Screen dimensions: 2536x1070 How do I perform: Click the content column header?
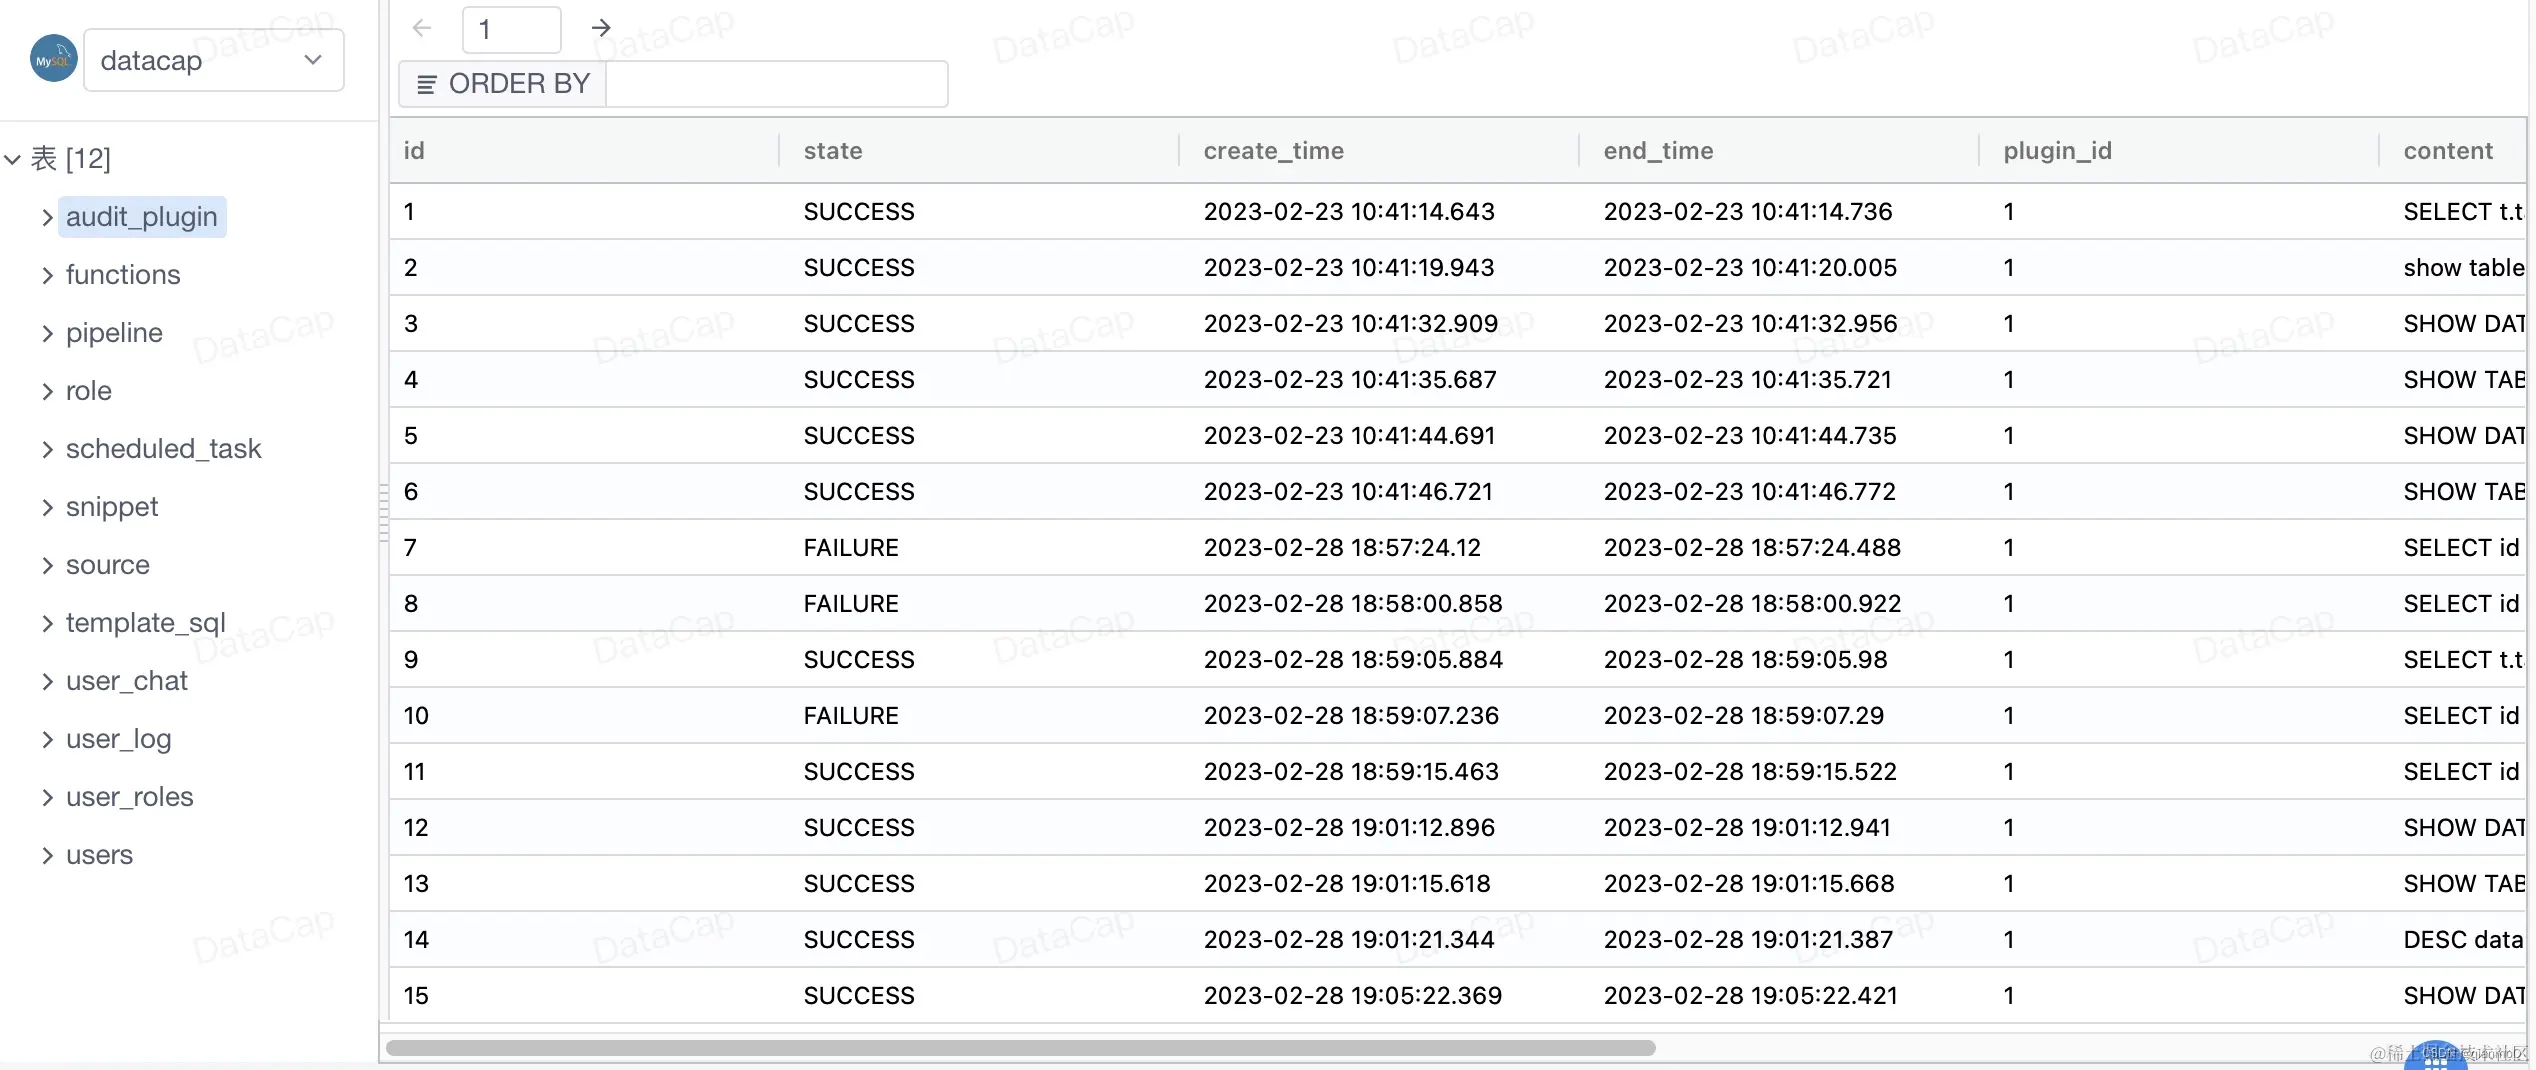[x=2453, y=151]
